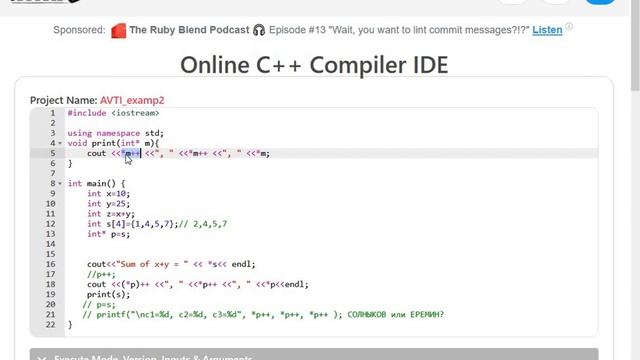Click the Ruby Blend Podcast red logo
Image resolution: width=640 pixels, height=360 pixels.
[x=118, y=31]
